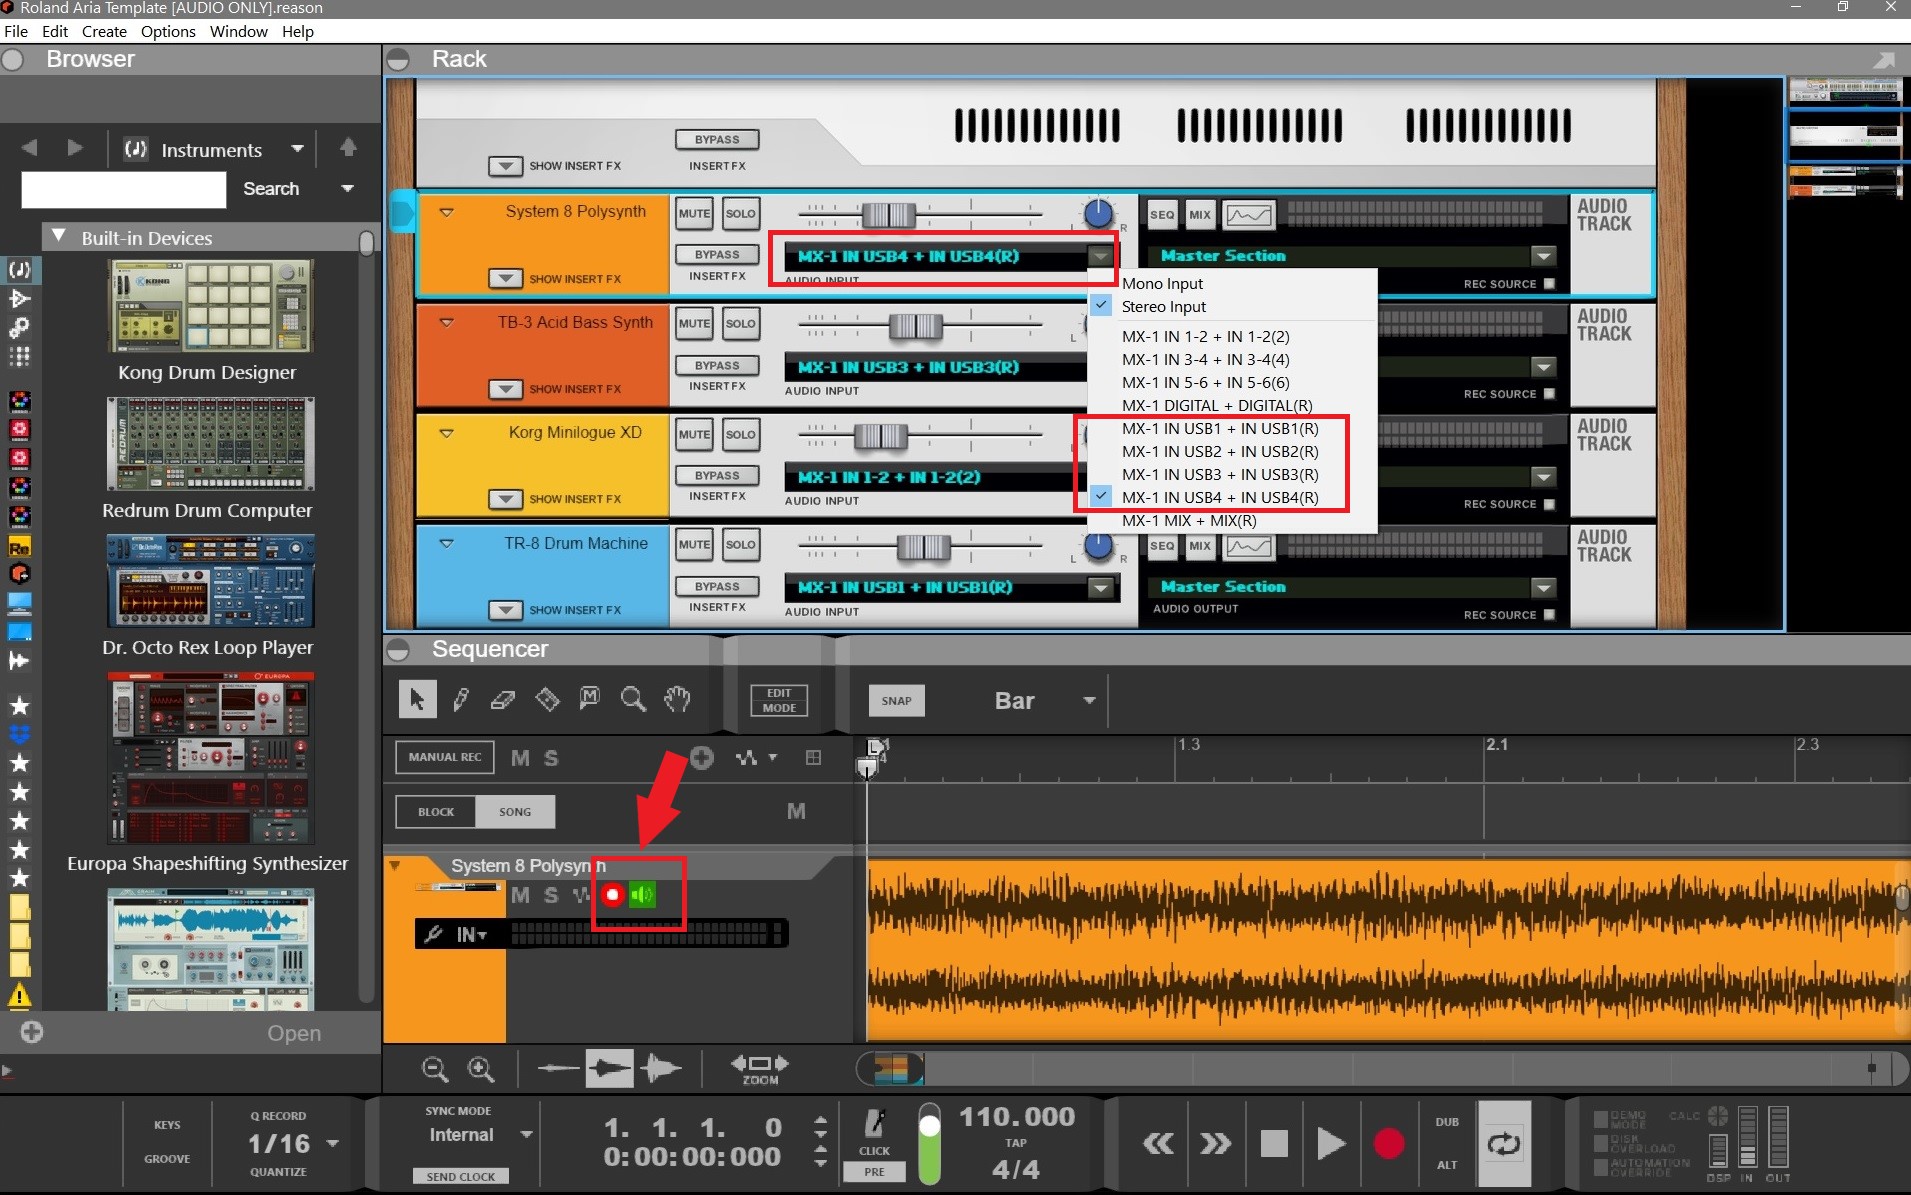Choose MX-1 IN 3-4 + IN 3-4(4)

click(x=1205, y=360)
